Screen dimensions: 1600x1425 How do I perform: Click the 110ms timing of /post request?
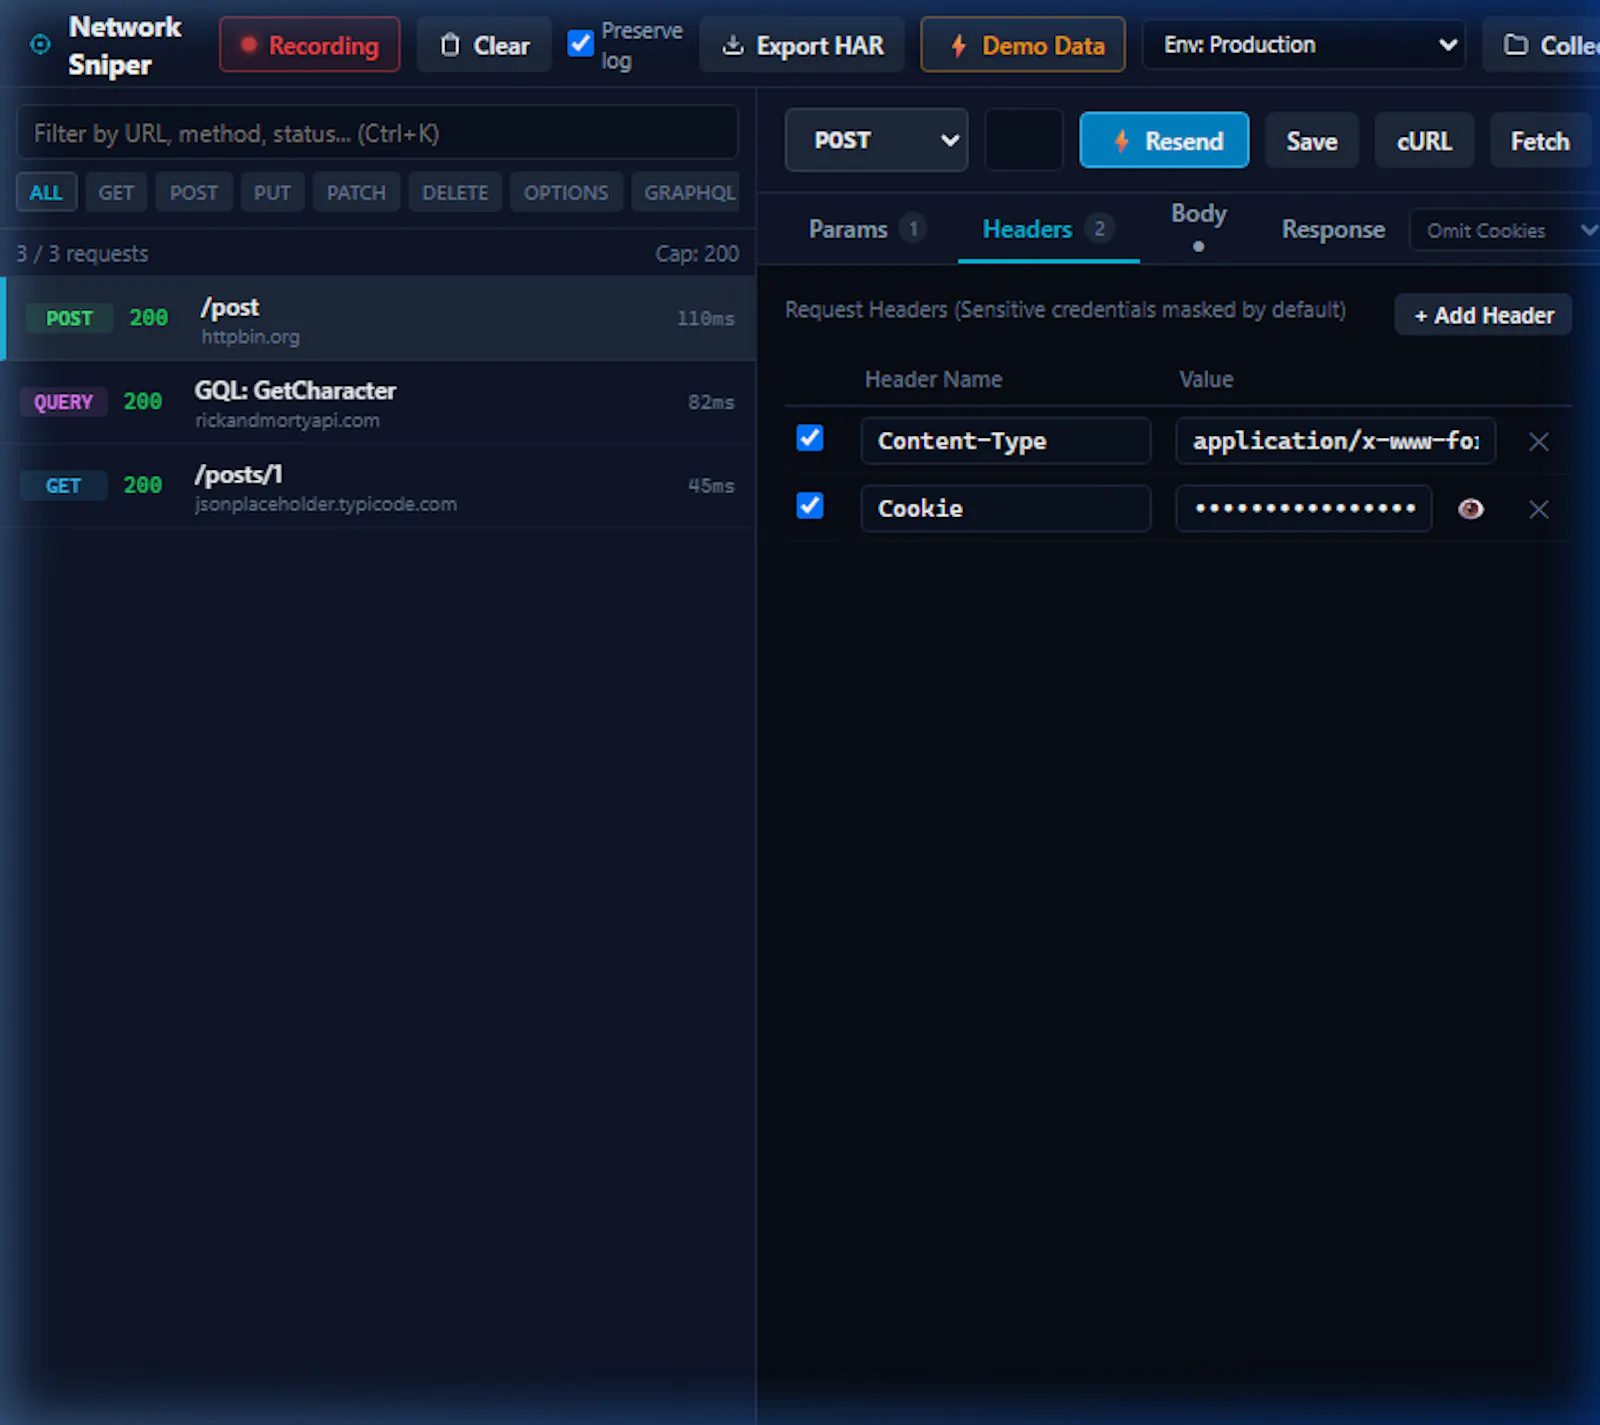coord(705,318)
